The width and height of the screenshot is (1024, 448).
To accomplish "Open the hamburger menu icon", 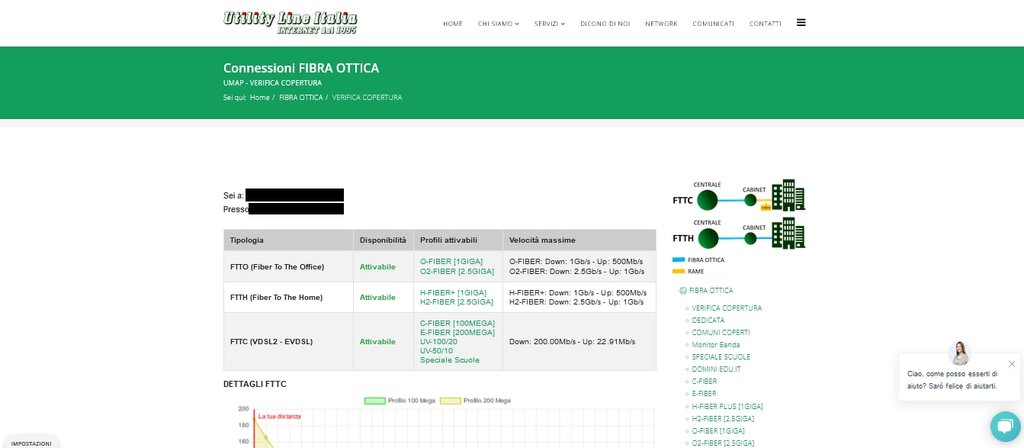I will click(801, 22).
